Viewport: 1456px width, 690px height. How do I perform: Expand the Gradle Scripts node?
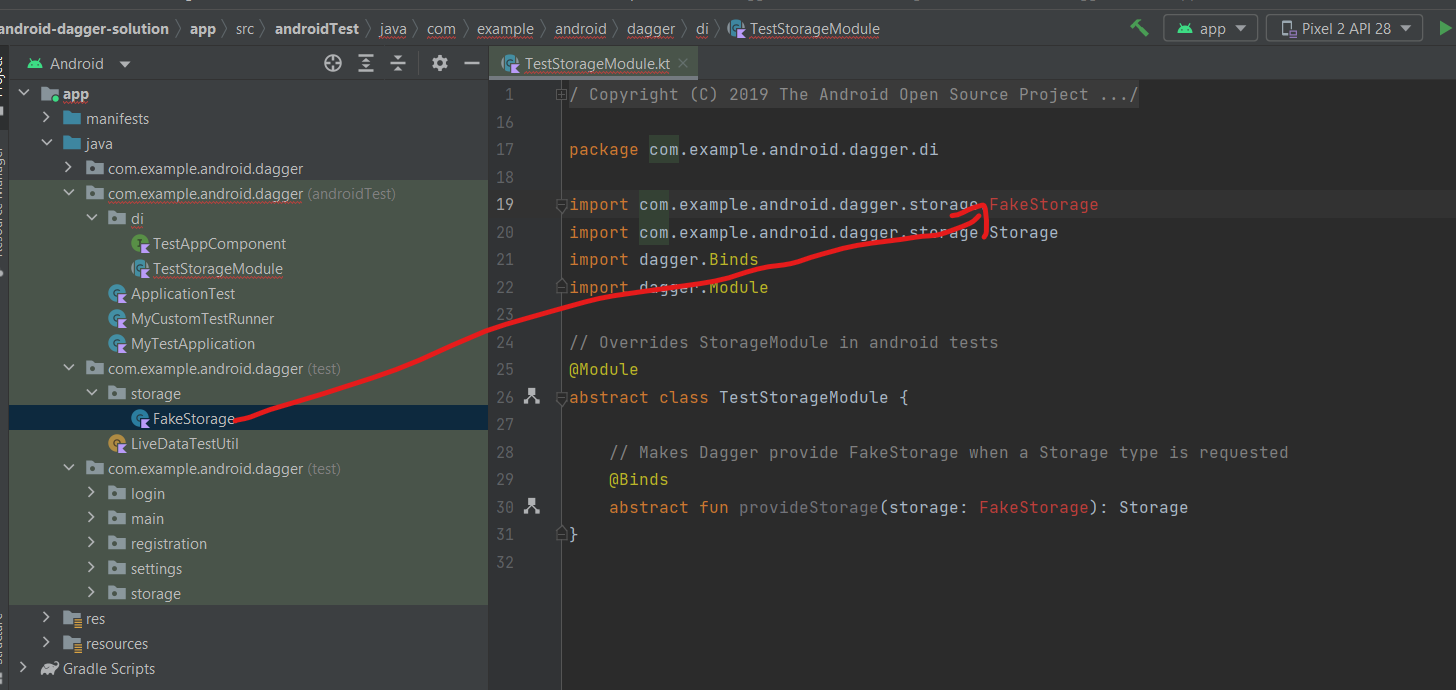coord(22,669)
